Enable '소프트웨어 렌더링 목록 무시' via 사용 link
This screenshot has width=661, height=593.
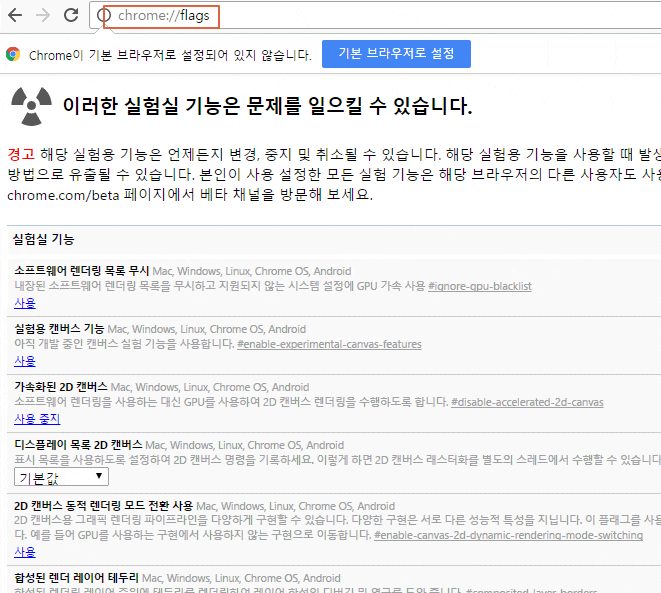25,303
